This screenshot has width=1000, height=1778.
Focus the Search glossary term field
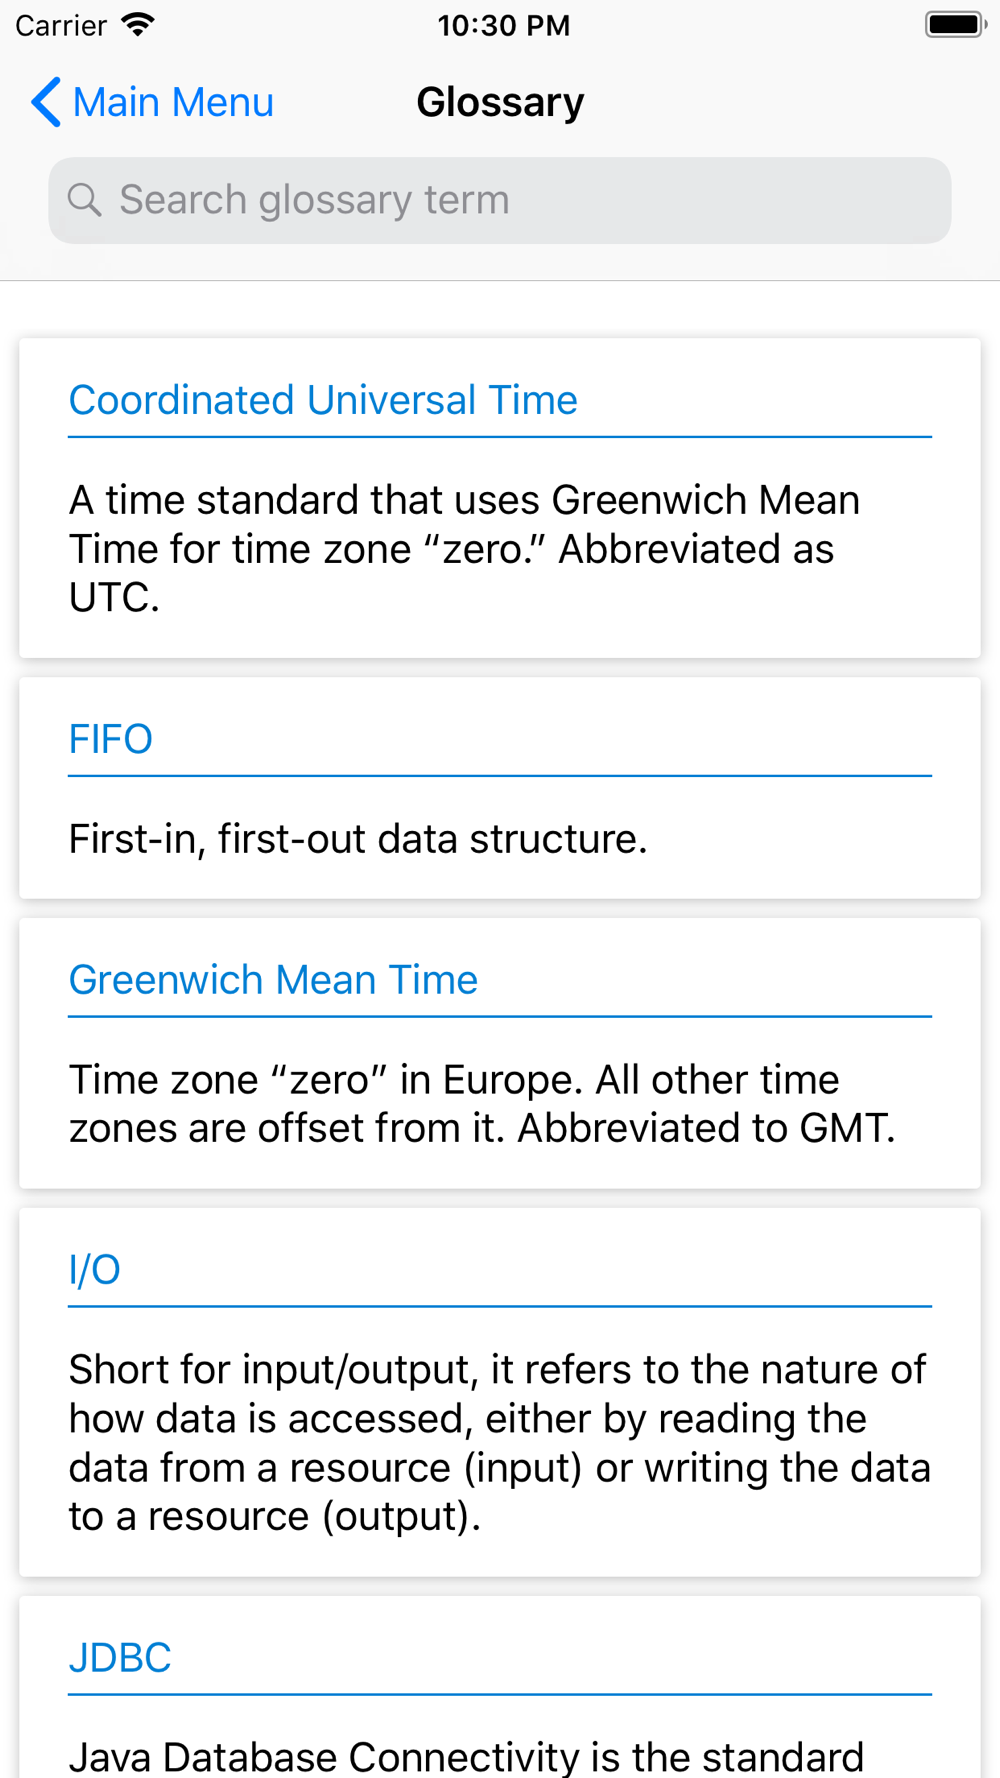(500, 200)
